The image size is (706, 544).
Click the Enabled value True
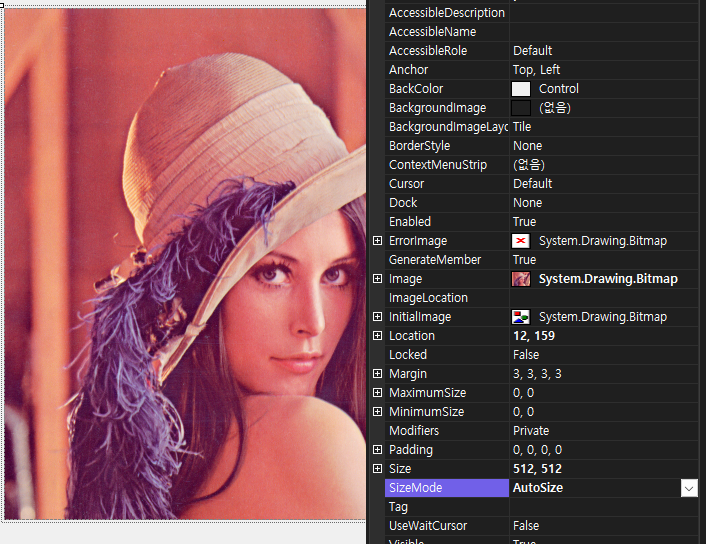click(x=525, y=222)
